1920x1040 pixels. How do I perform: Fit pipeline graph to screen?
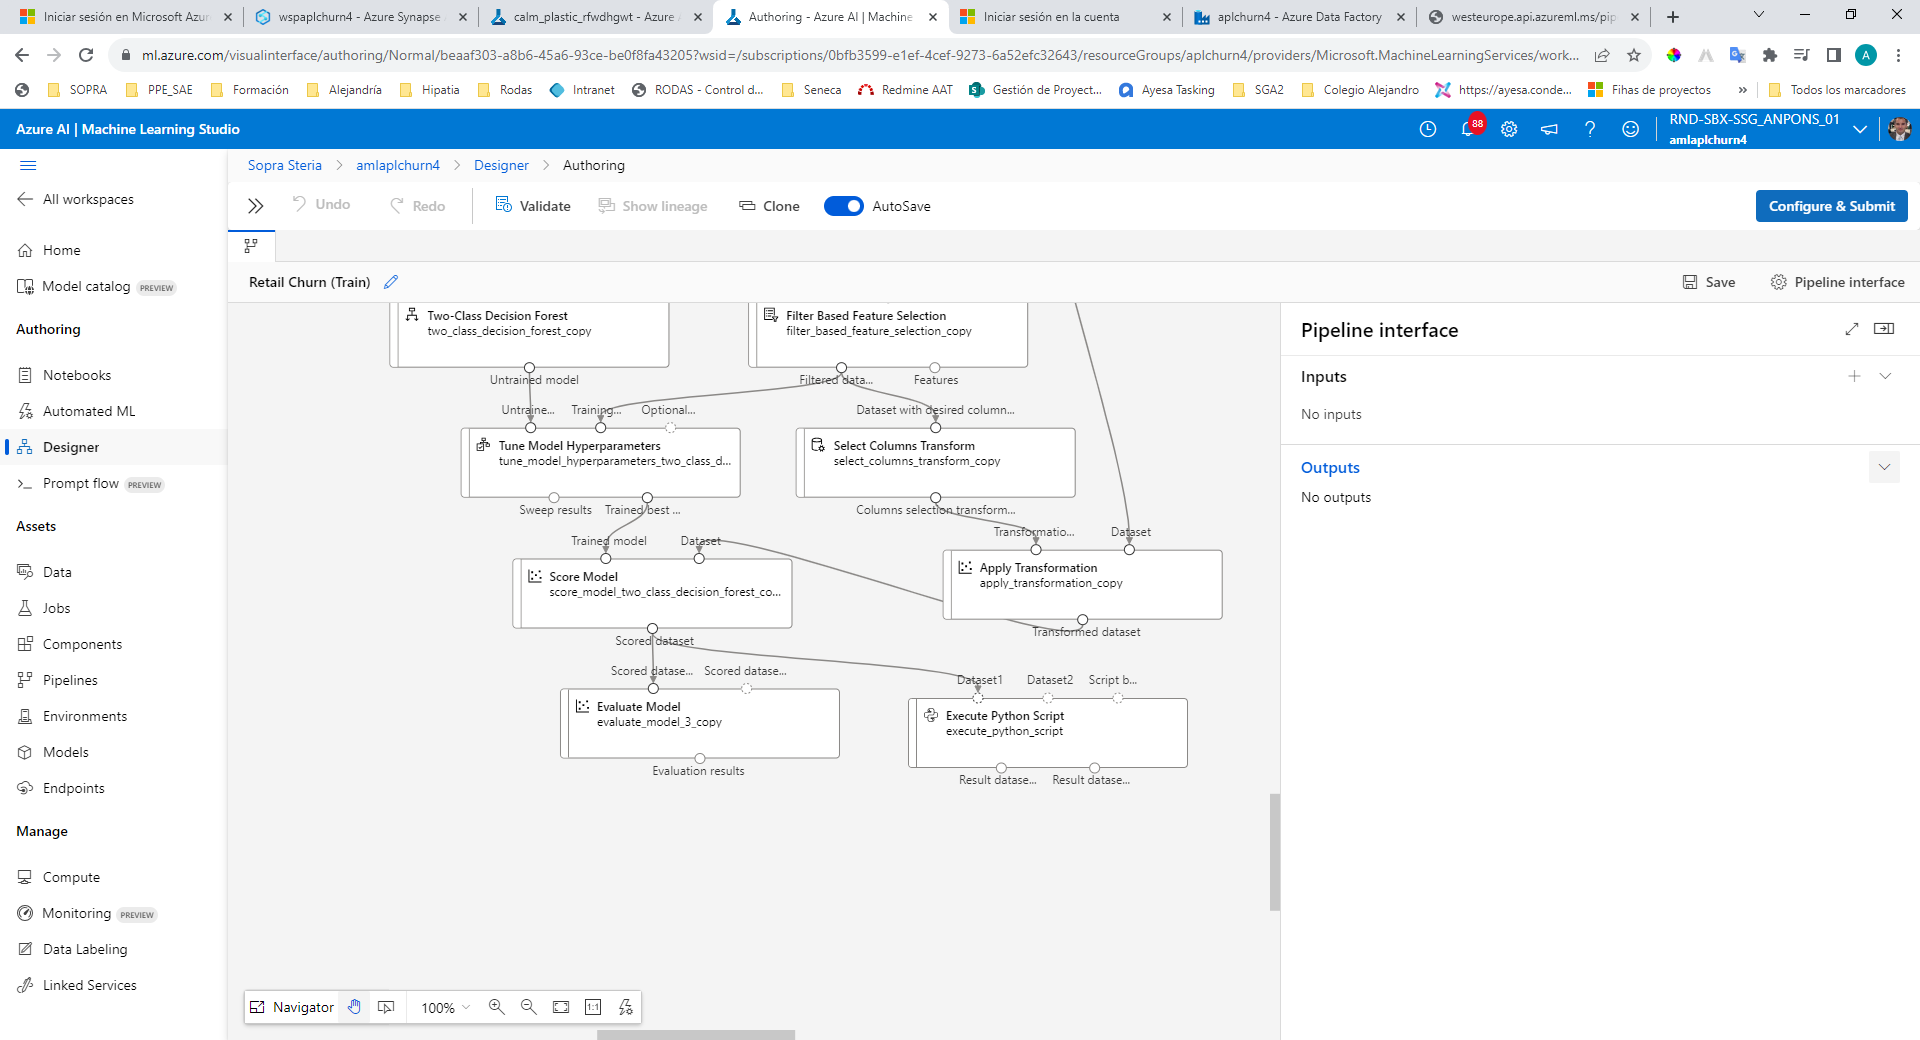click(x=561, y=1007)
